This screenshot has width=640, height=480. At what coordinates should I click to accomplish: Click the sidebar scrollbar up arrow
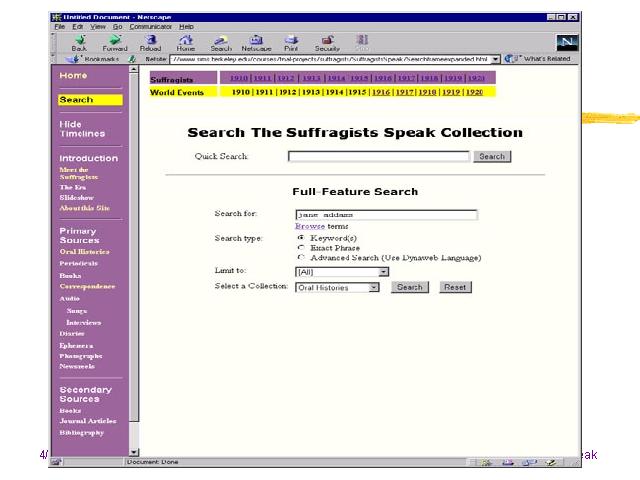click(133, 69)
